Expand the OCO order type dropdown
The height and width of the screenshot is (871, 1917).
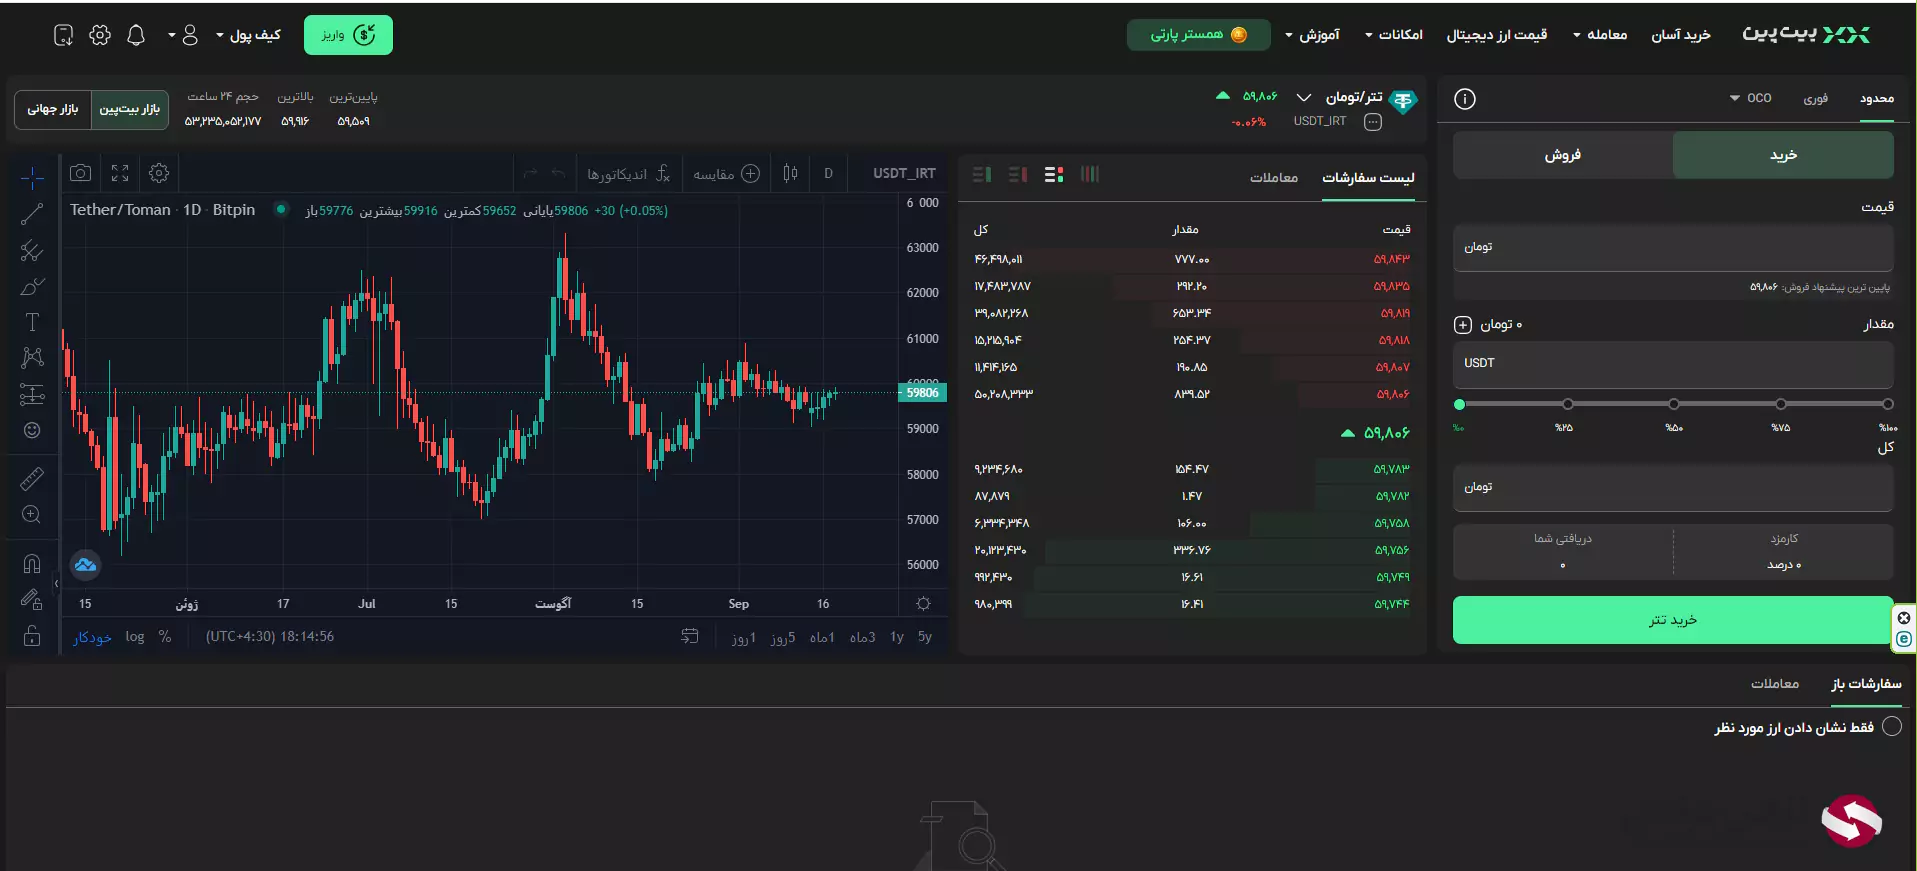coord(1751,98)
